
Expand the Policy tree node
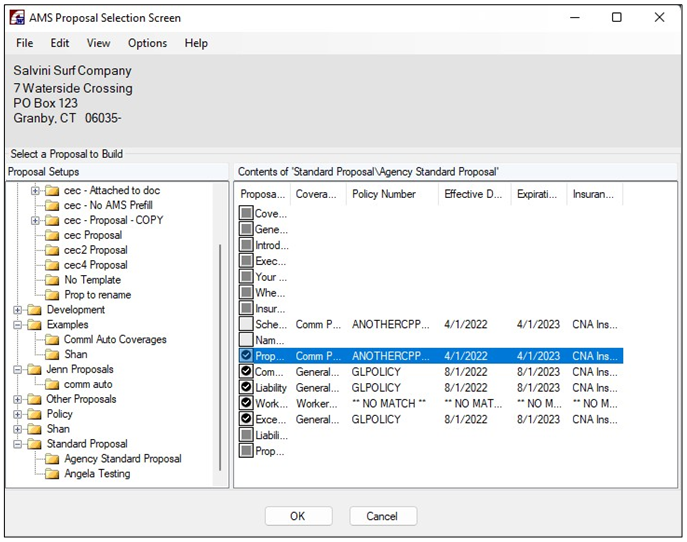(18, 414)
